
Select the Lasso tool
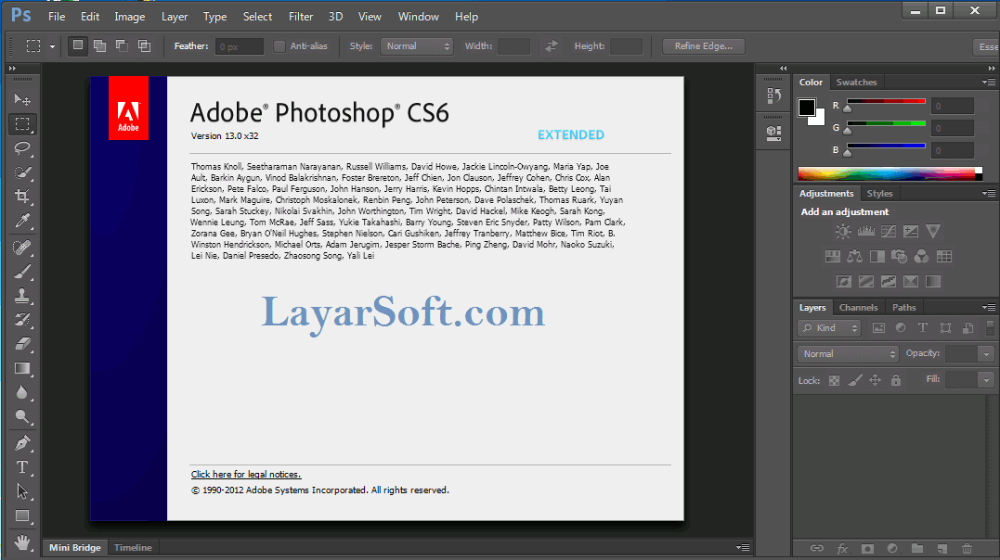coord(22,148)
